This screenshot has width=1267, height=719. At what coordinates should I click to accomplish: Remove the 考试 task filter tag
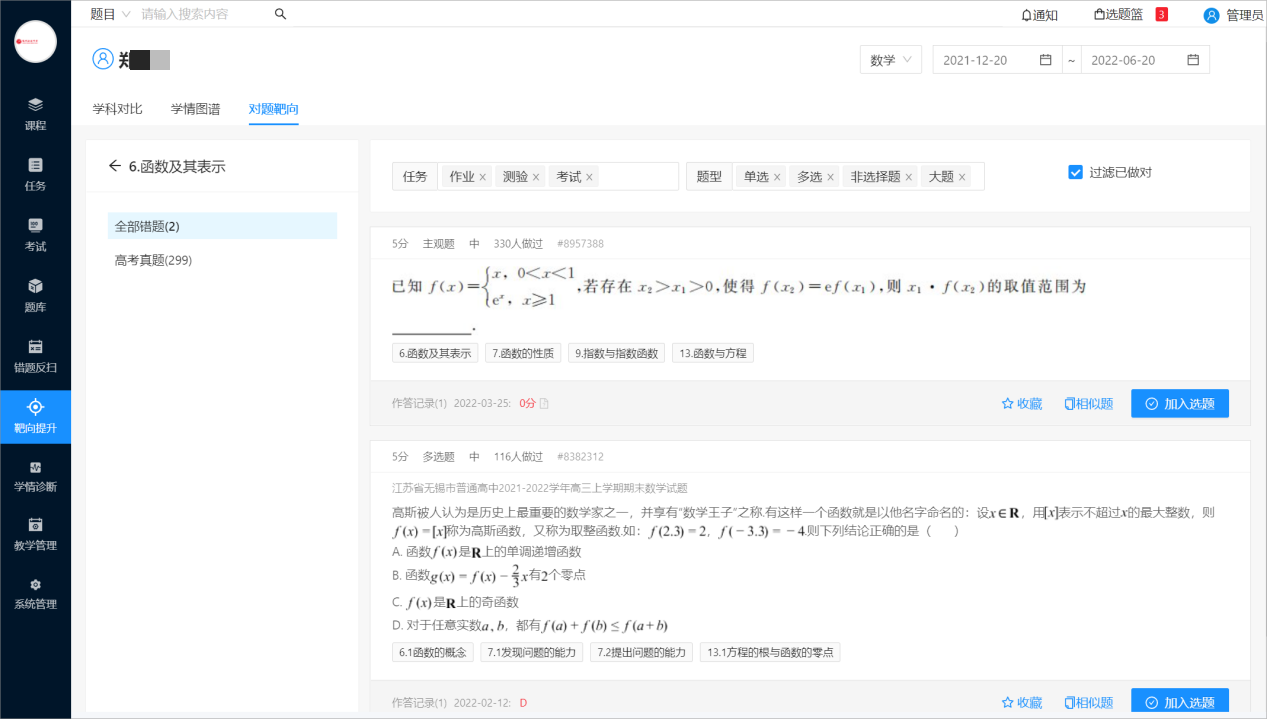(589, 177)
